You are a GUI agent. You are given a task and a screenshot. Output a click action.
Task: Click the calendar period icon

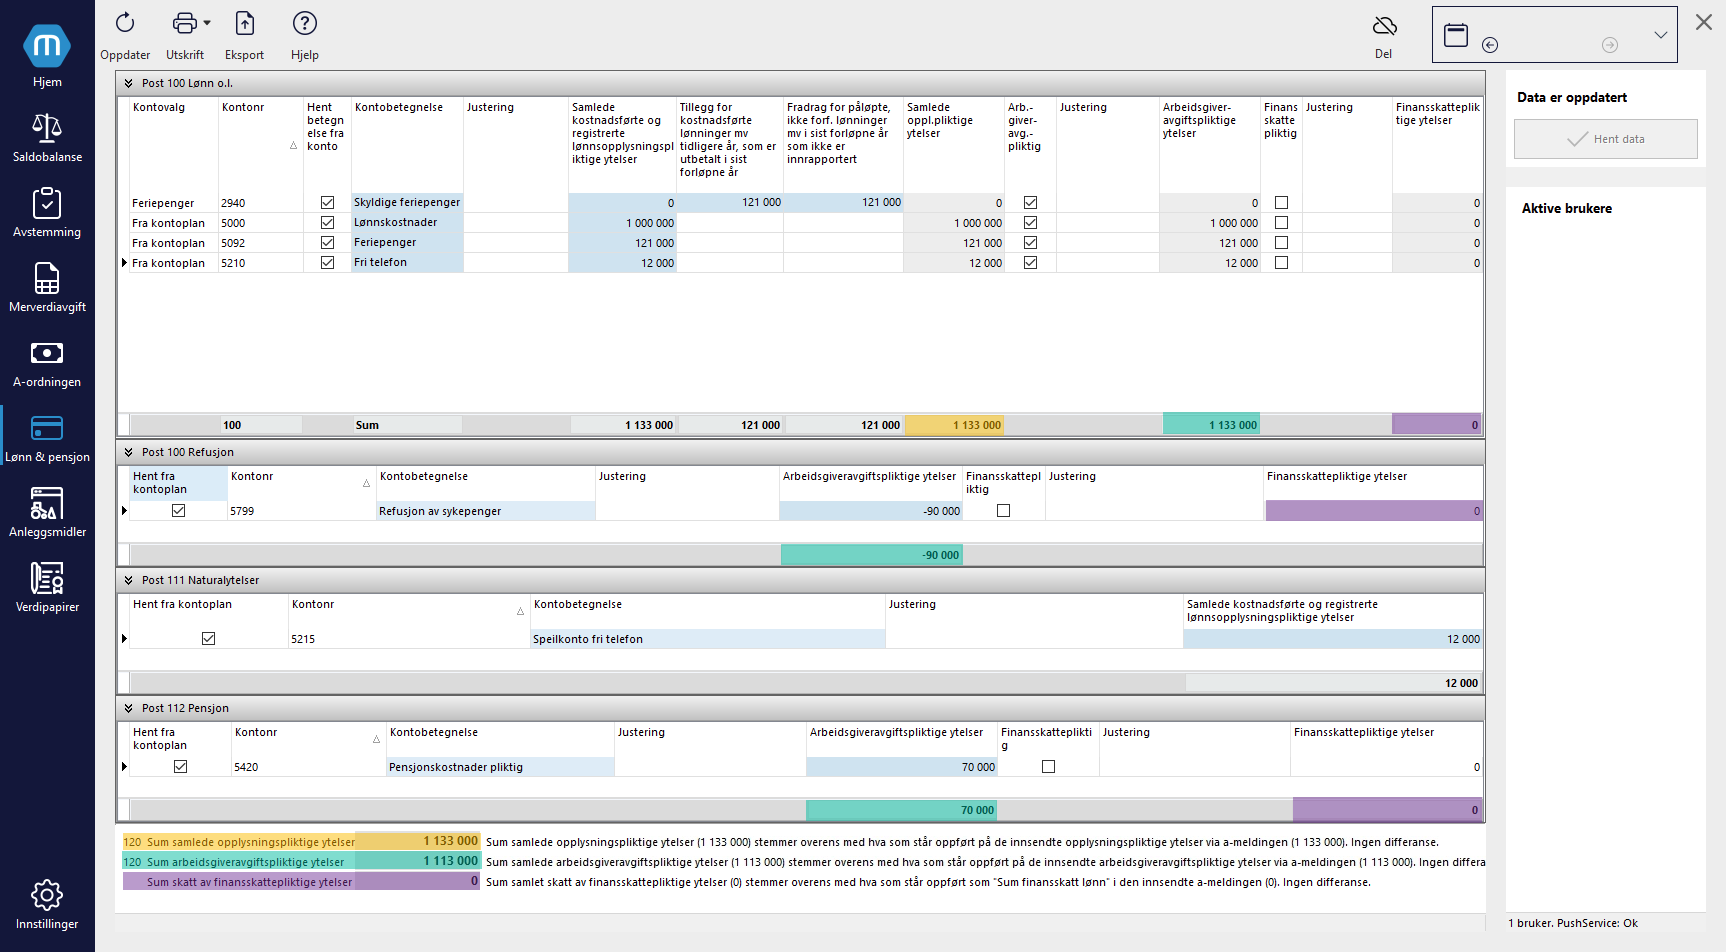(1456, 35)
